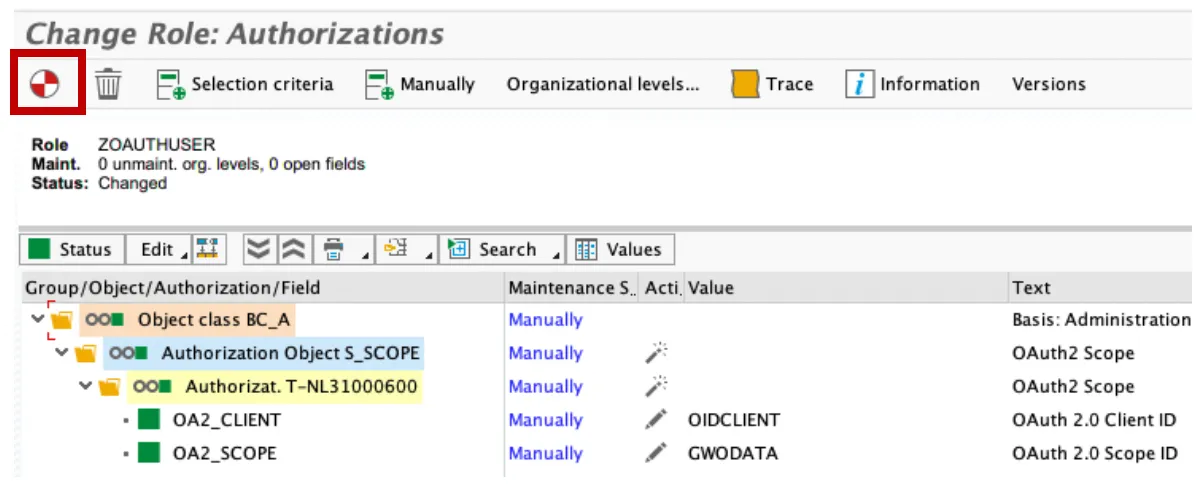Viewport: 1202px width, 488px height.
Task: Click the print icon in the tree toolbar
Action: point(334,250)
